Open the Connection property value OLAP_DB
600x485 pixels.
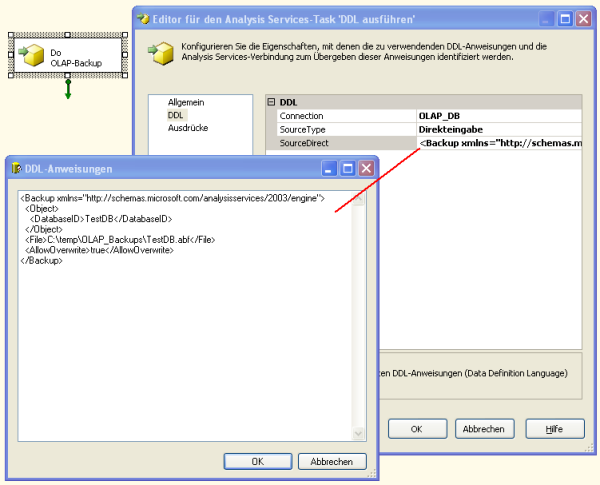click(x=498, y=116)
